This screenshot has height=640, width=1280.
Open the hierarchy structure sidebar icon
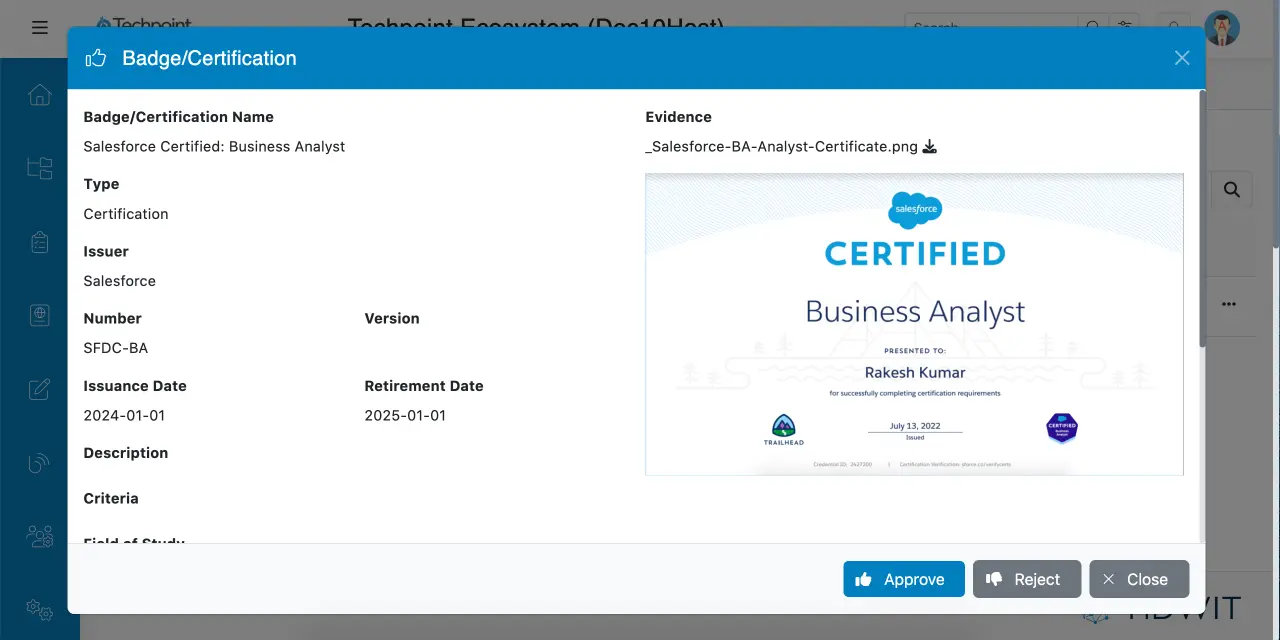tap(40, 168)
